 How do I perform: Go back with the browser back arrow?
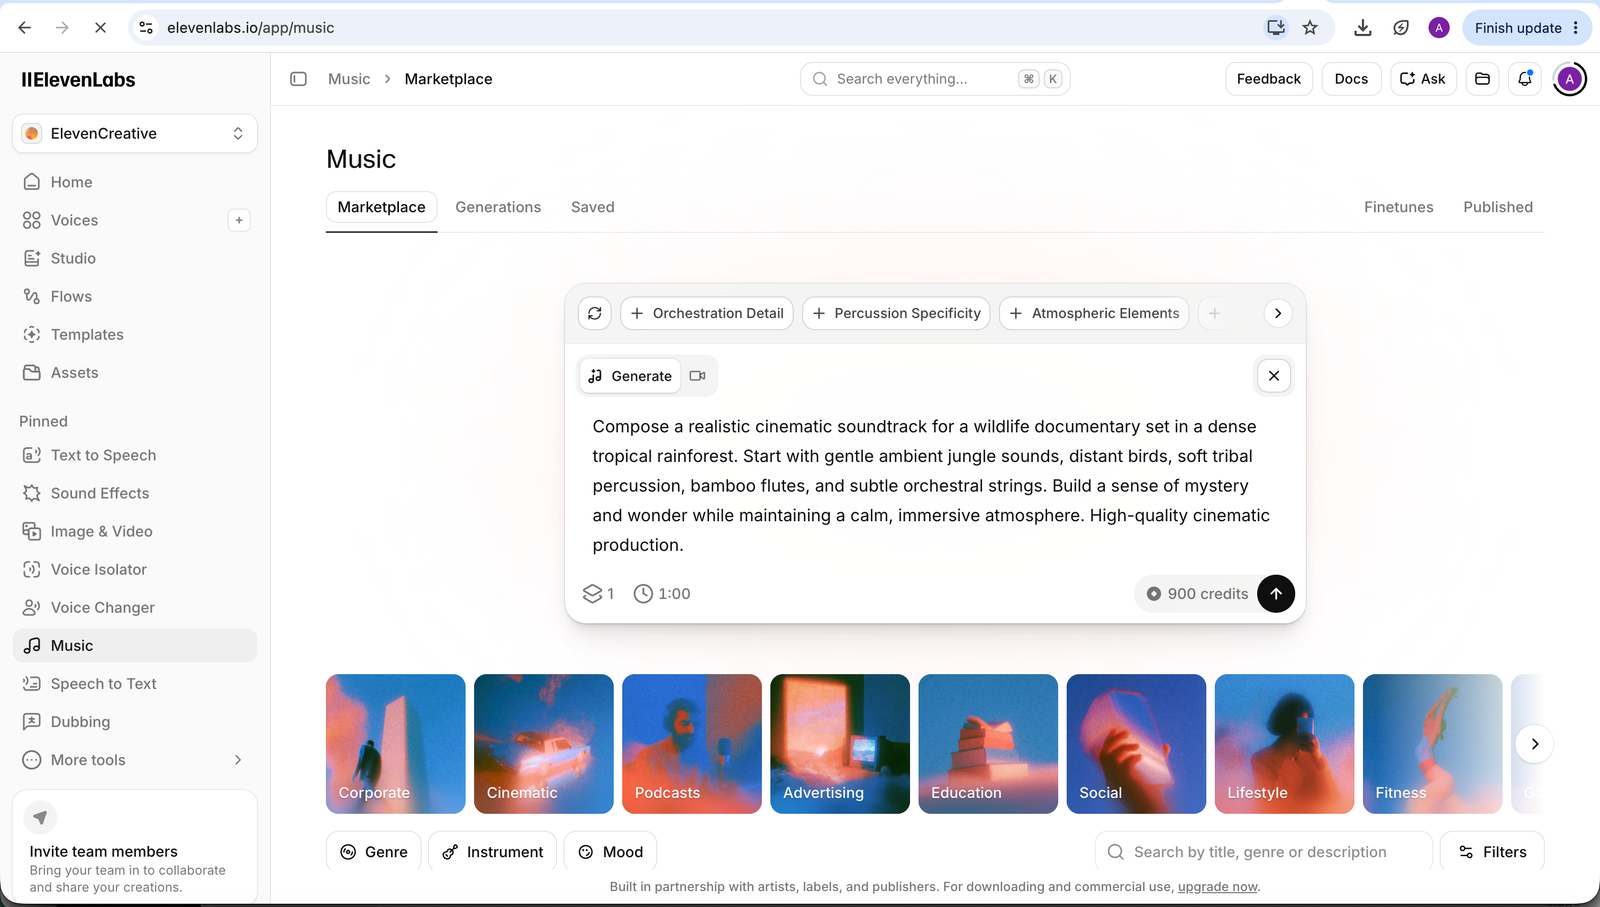[x=25, y=28]
